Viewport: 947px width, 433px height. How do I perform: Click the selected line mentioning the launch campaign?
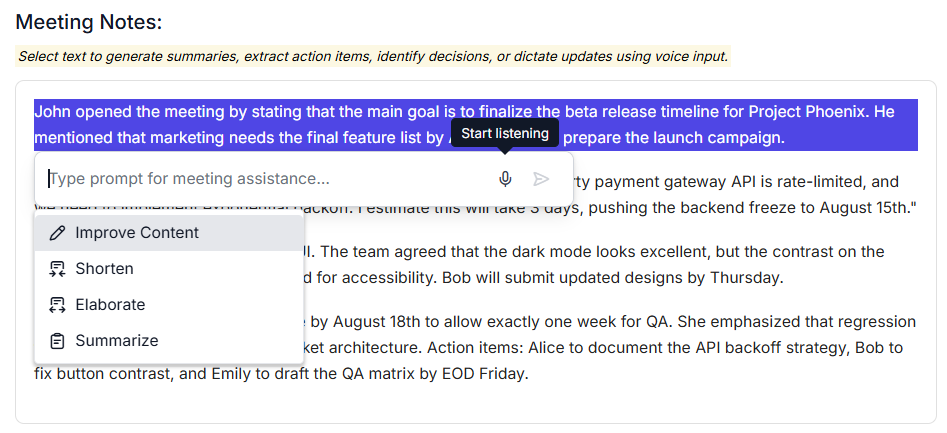[x=673, y=138]
